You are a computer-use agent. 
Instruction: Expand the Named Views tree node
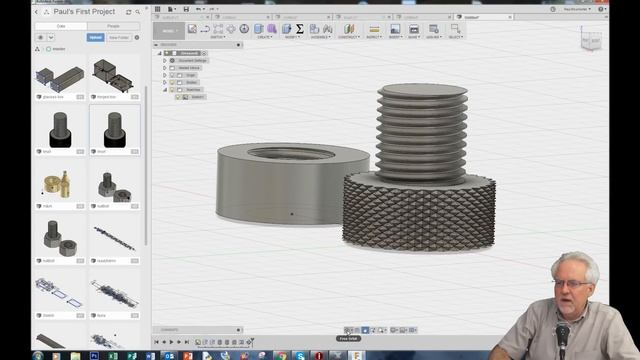(x=165, y=68)
